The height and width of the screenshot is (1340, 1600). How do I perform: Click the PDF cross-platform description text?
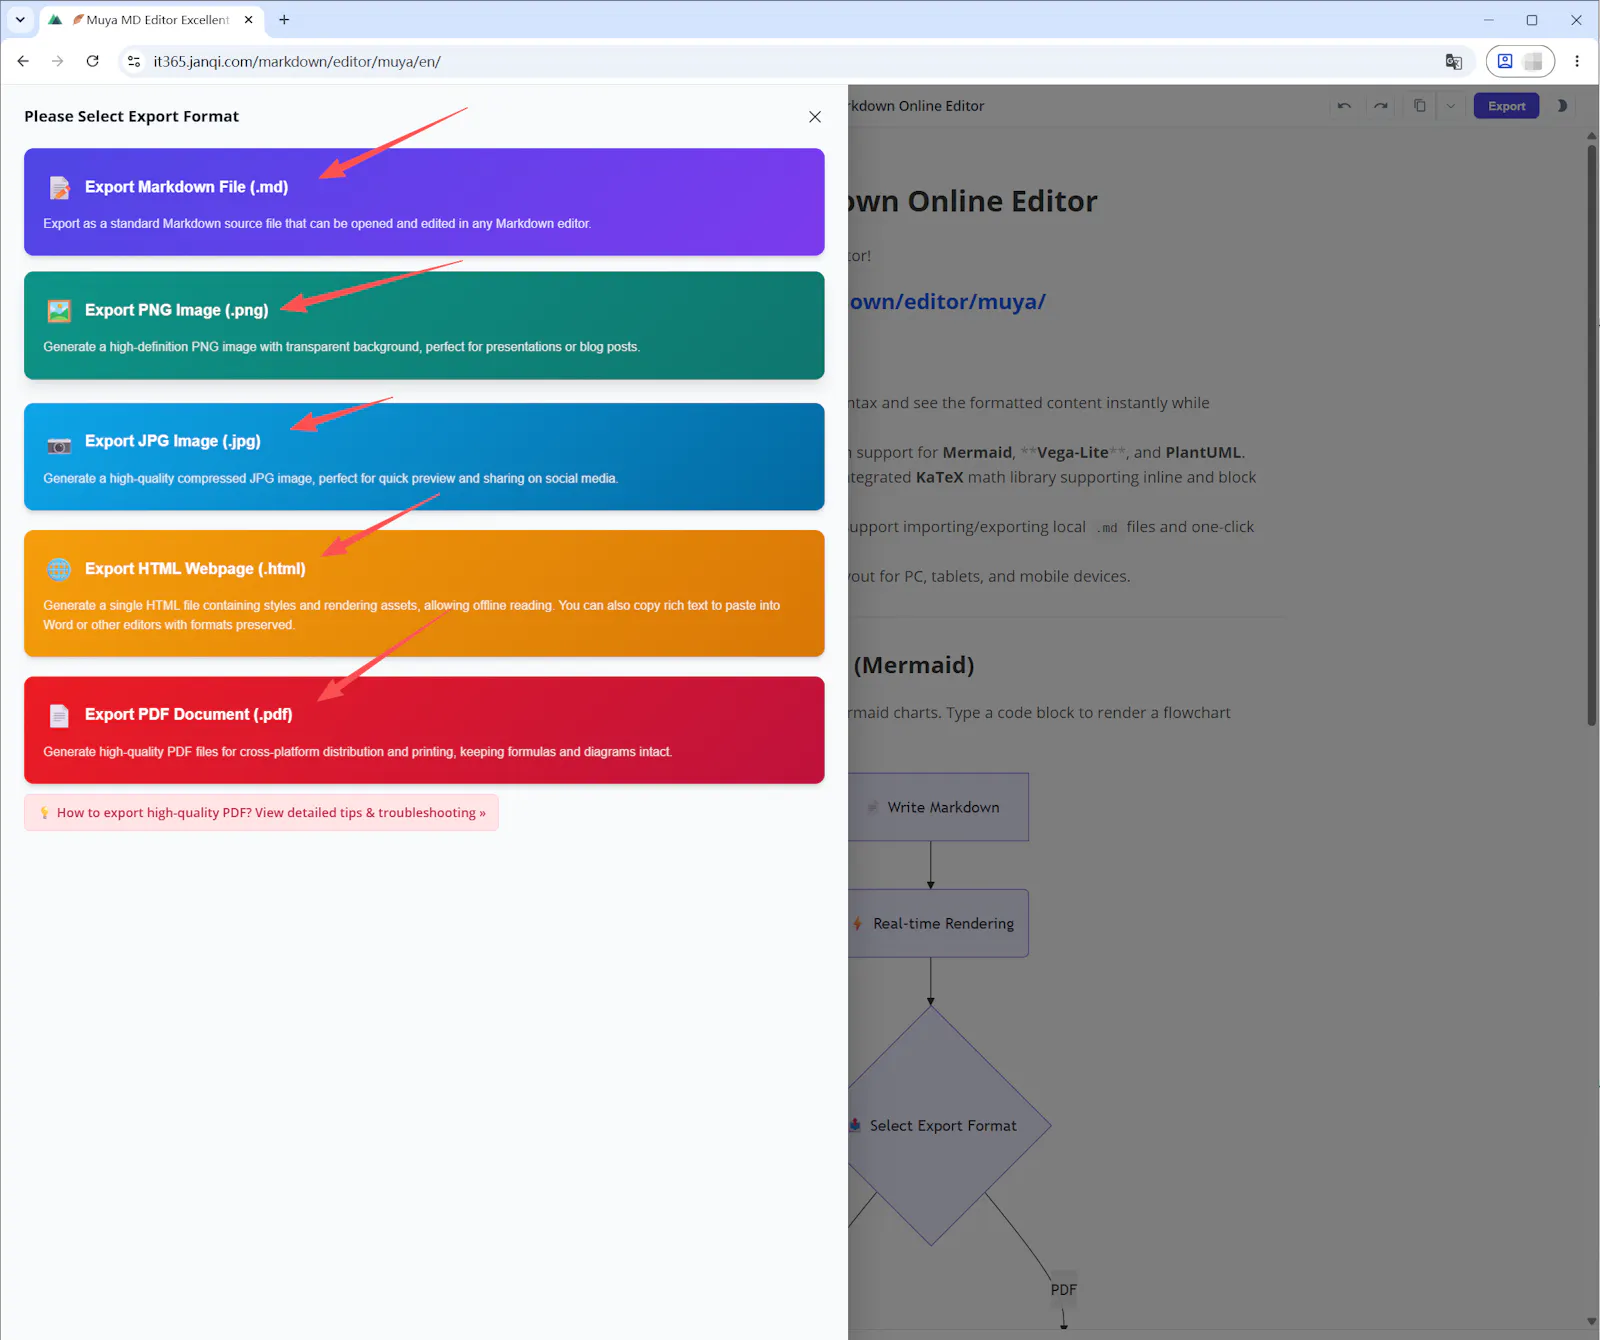pos(358,752)
